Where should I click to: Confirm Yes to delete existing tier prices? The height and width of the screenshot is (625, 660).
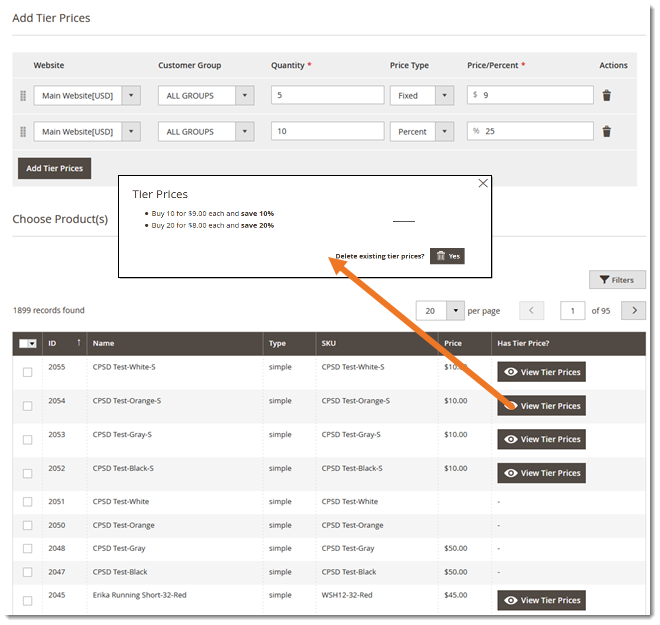[x=447, y=256]
